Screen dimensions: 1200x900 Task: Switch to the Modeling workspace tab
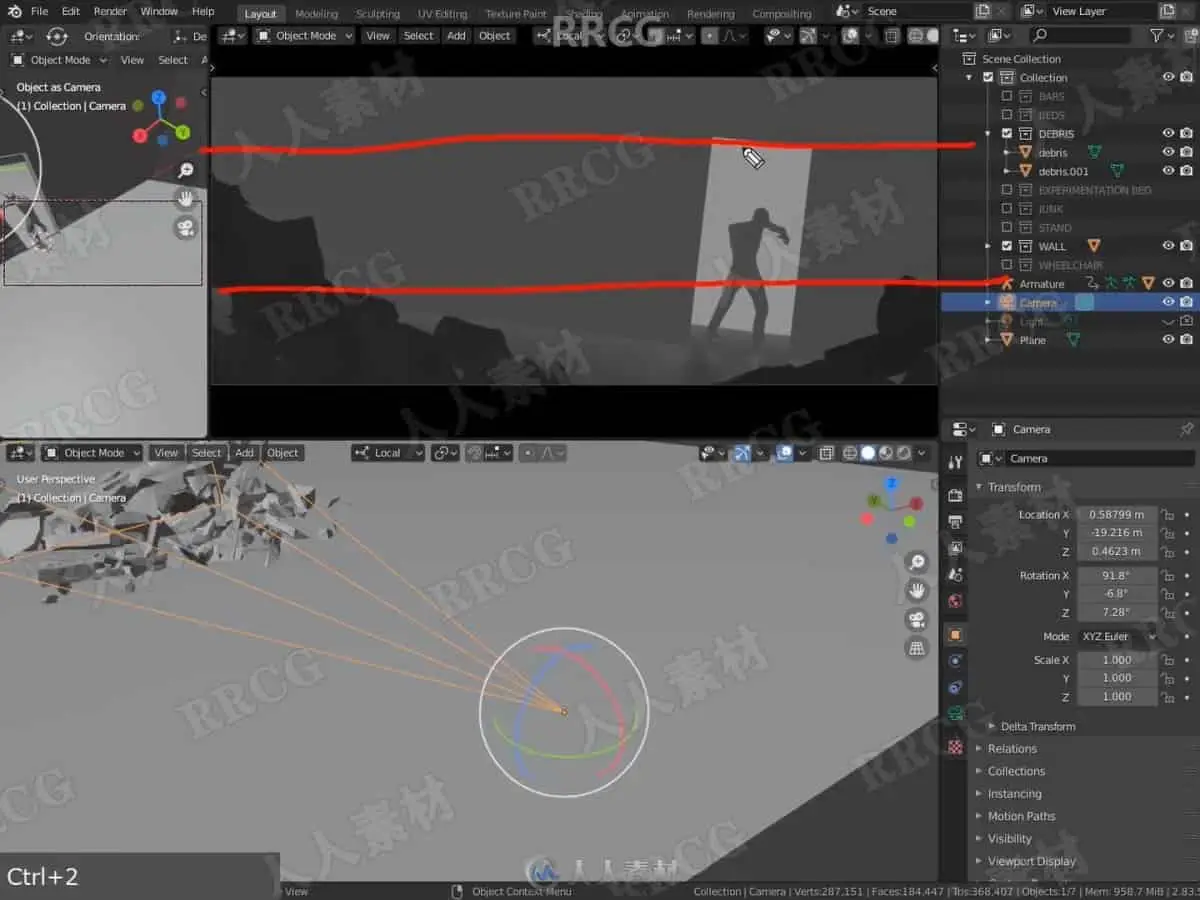click(316, 14)
